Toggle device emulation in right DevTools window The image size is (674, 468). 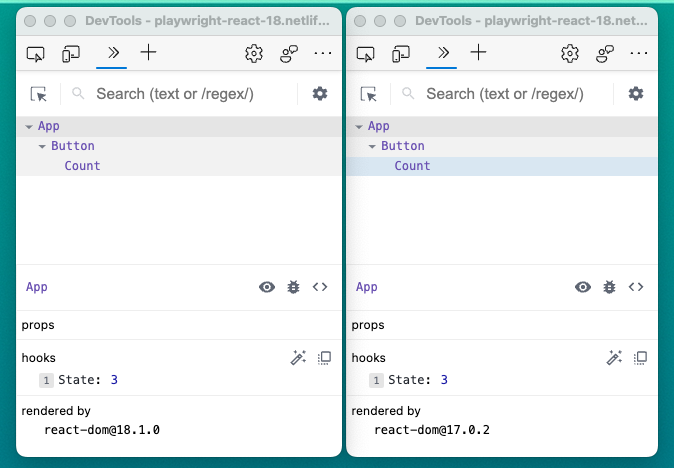coord(401,54)
